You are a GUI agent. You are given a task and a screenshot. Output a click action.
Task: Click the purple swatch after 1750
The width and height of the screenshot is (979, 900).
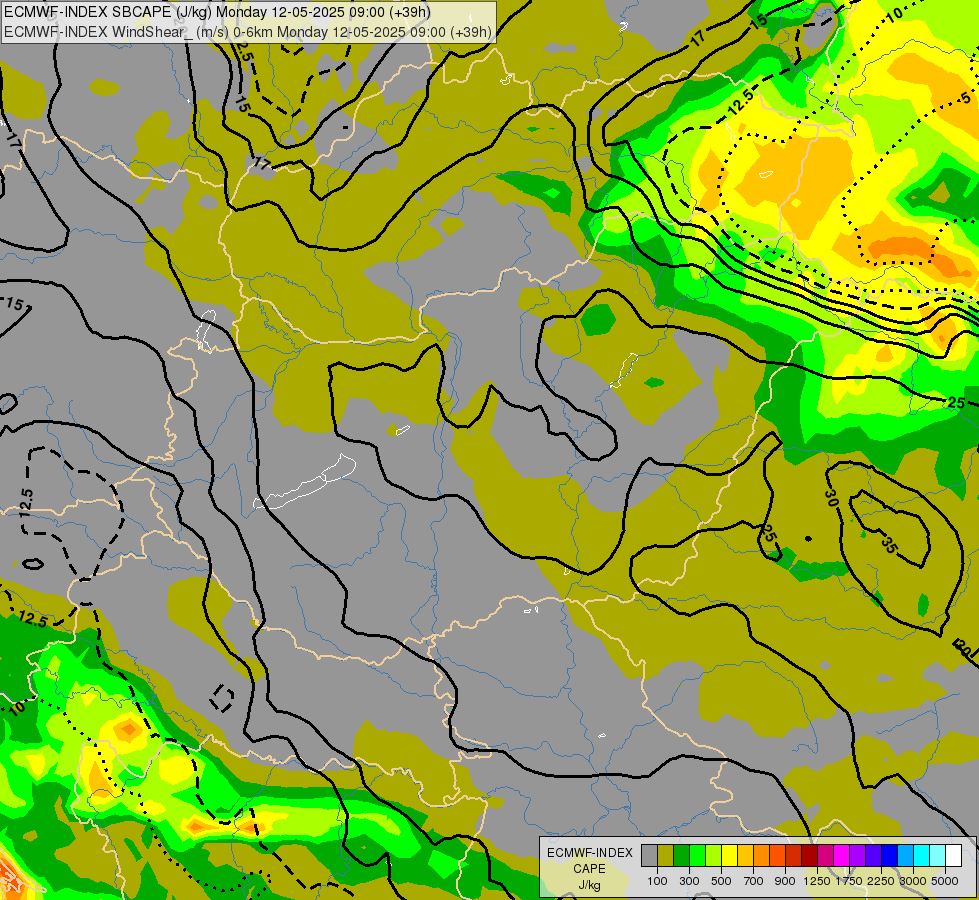[857, 856]
